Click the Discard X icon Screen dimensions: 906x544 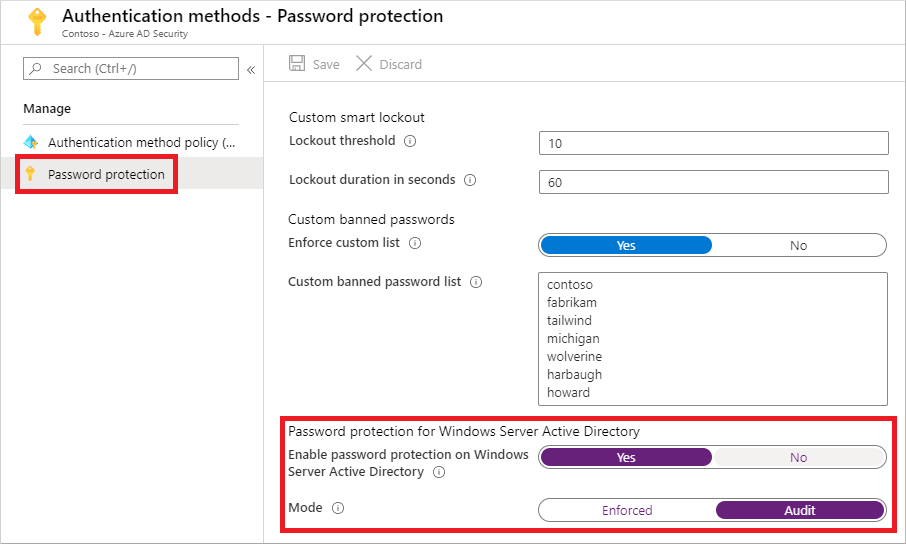coord(364,64)
